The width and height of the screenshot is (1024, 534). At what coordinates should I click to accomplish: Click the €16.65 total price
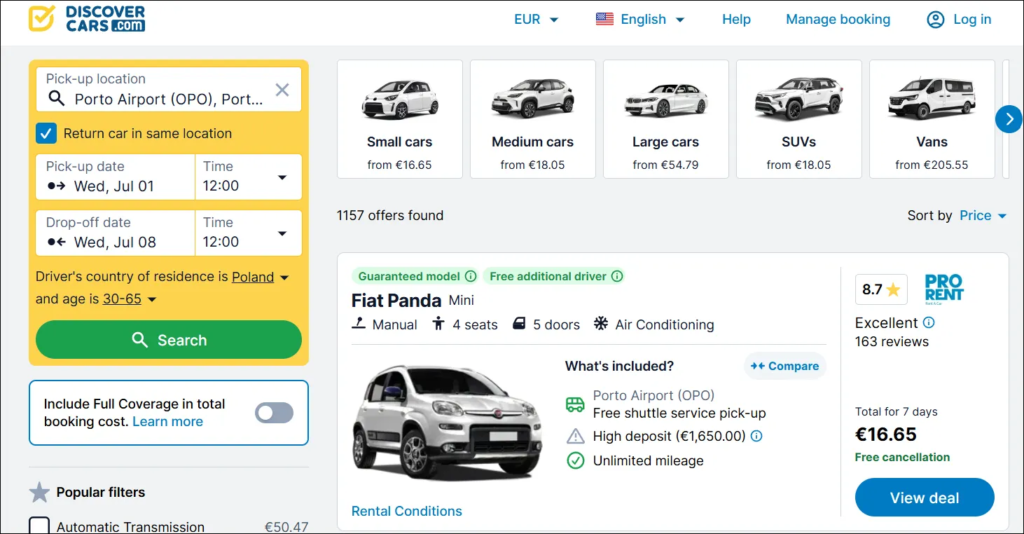pos(886,434)
